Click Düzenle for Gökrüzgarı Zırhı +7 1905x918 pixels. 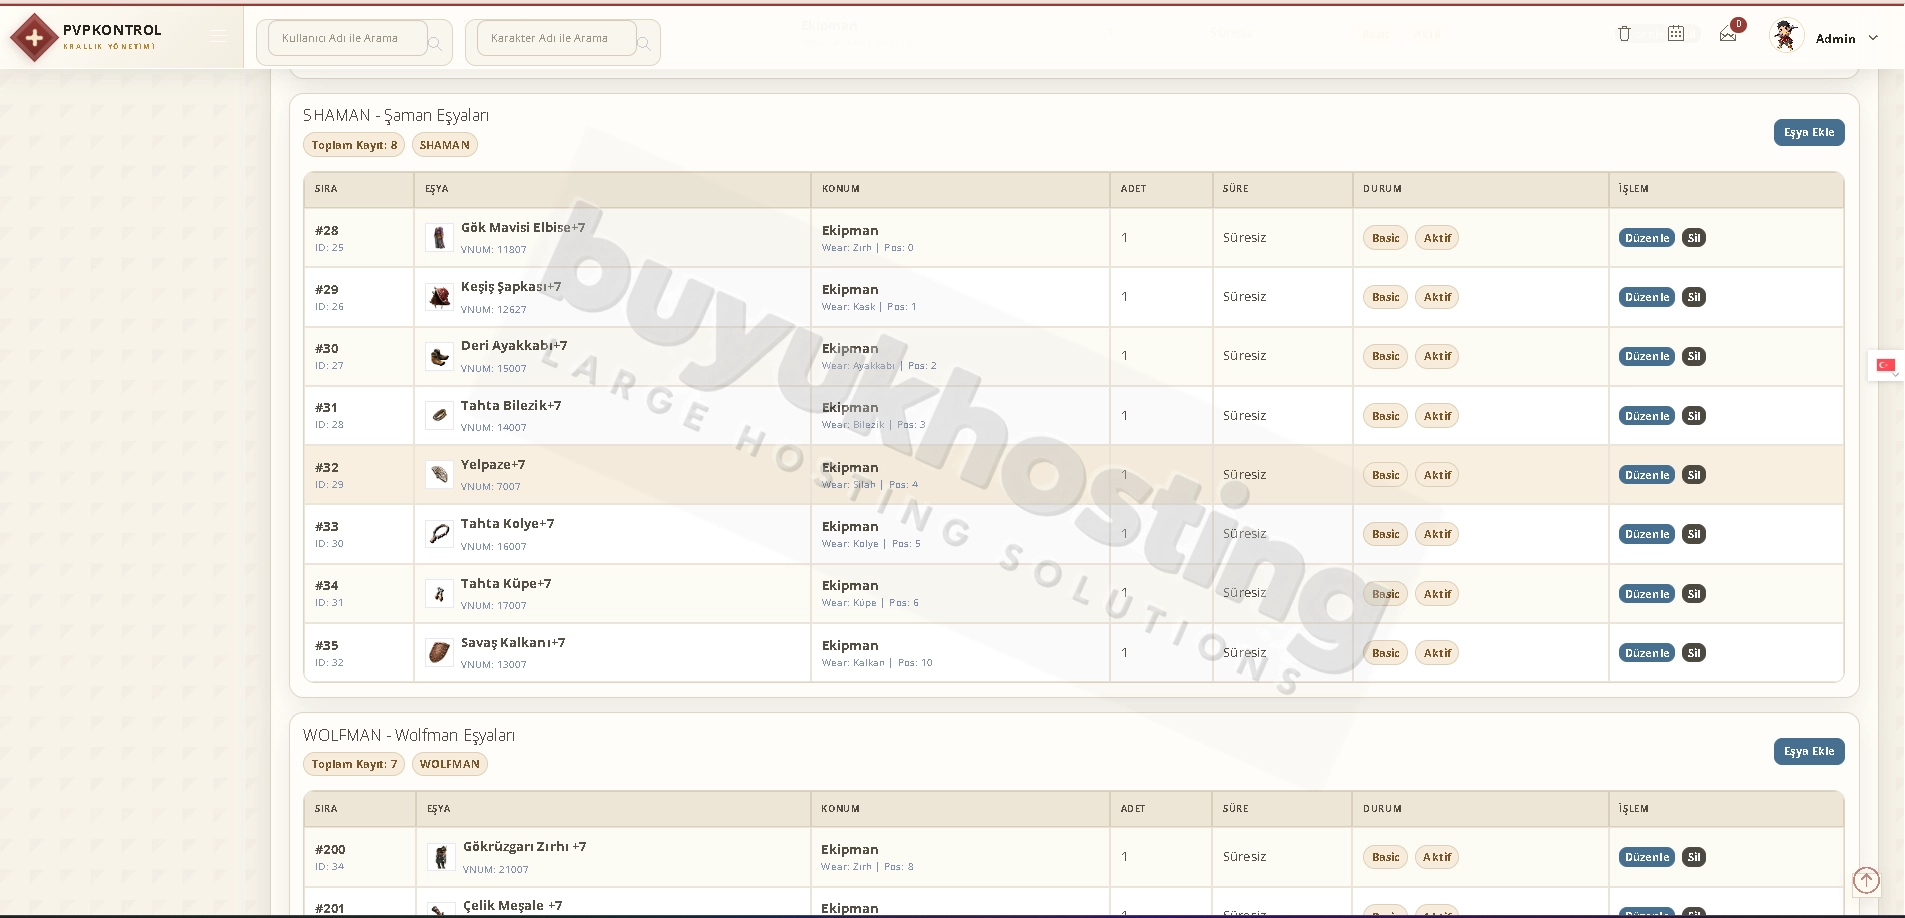[x=1646, y=857]
